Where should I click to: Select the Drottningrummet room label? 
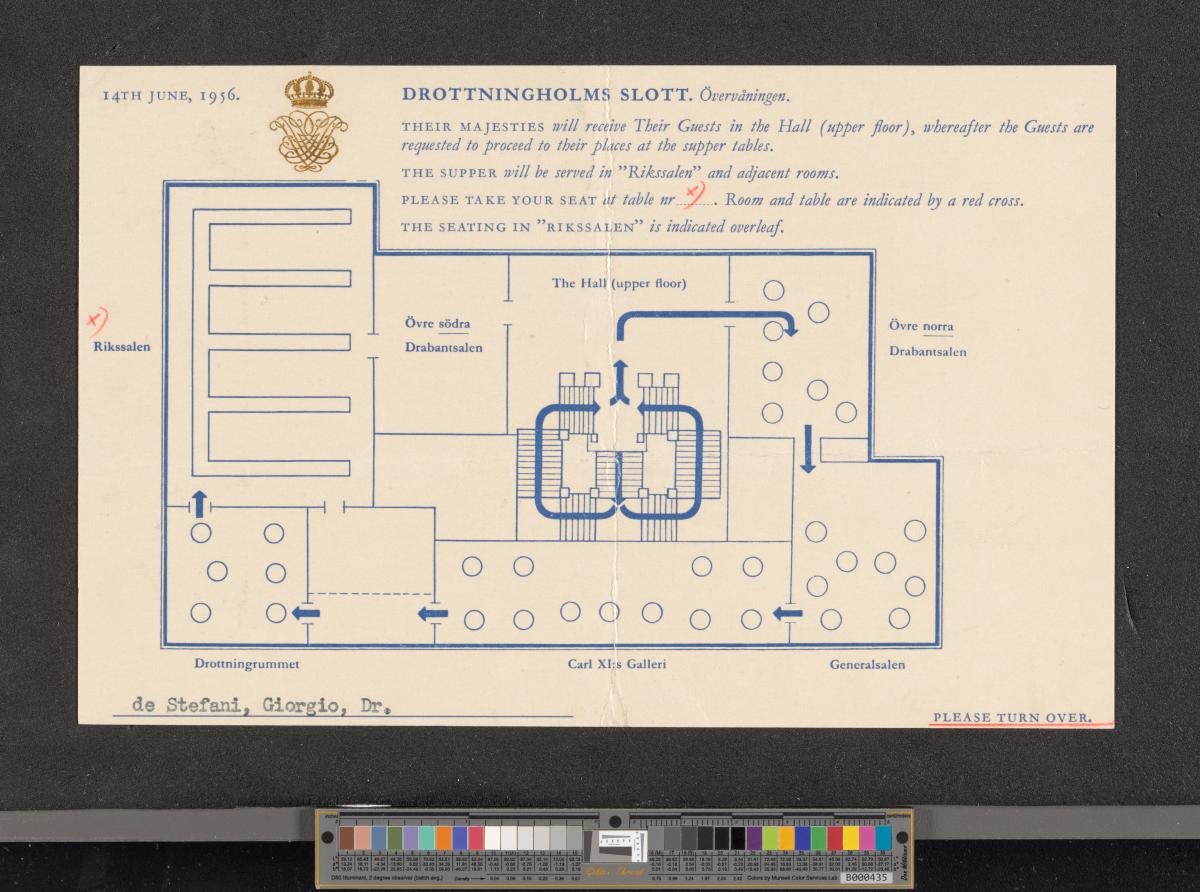pos(247,663)
